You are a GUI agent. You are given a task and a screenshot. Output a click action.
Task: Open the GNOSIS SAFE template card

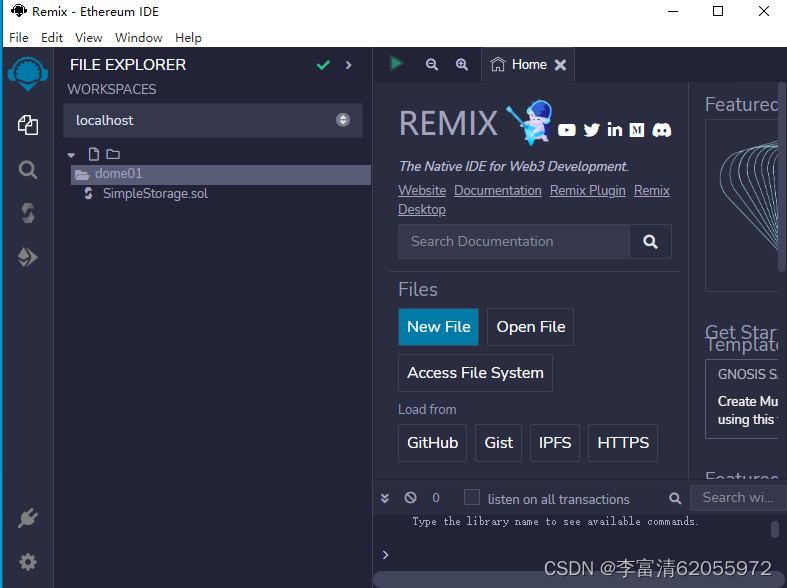742,399
